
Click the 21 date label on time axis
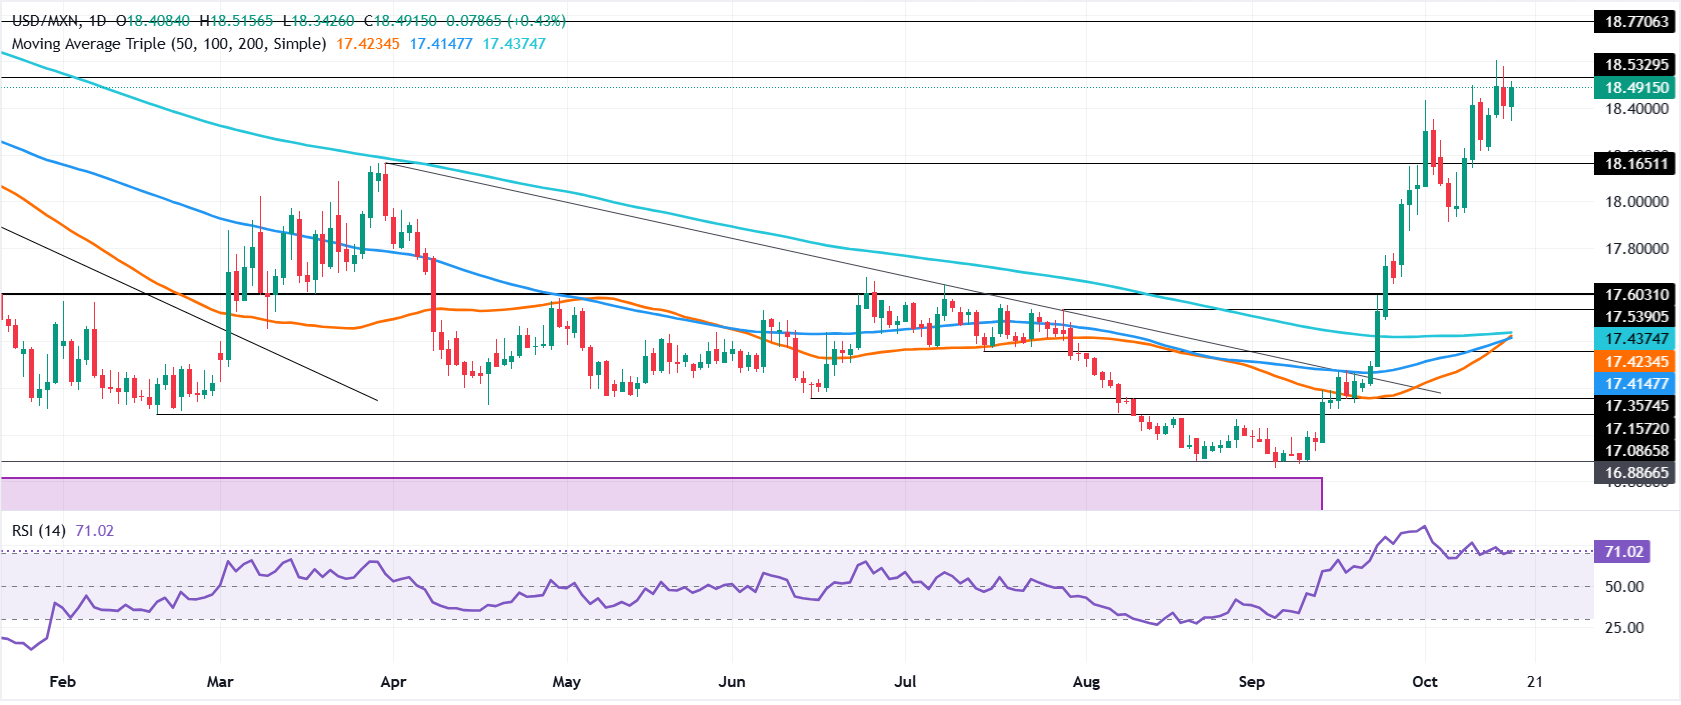(1534, 682)
